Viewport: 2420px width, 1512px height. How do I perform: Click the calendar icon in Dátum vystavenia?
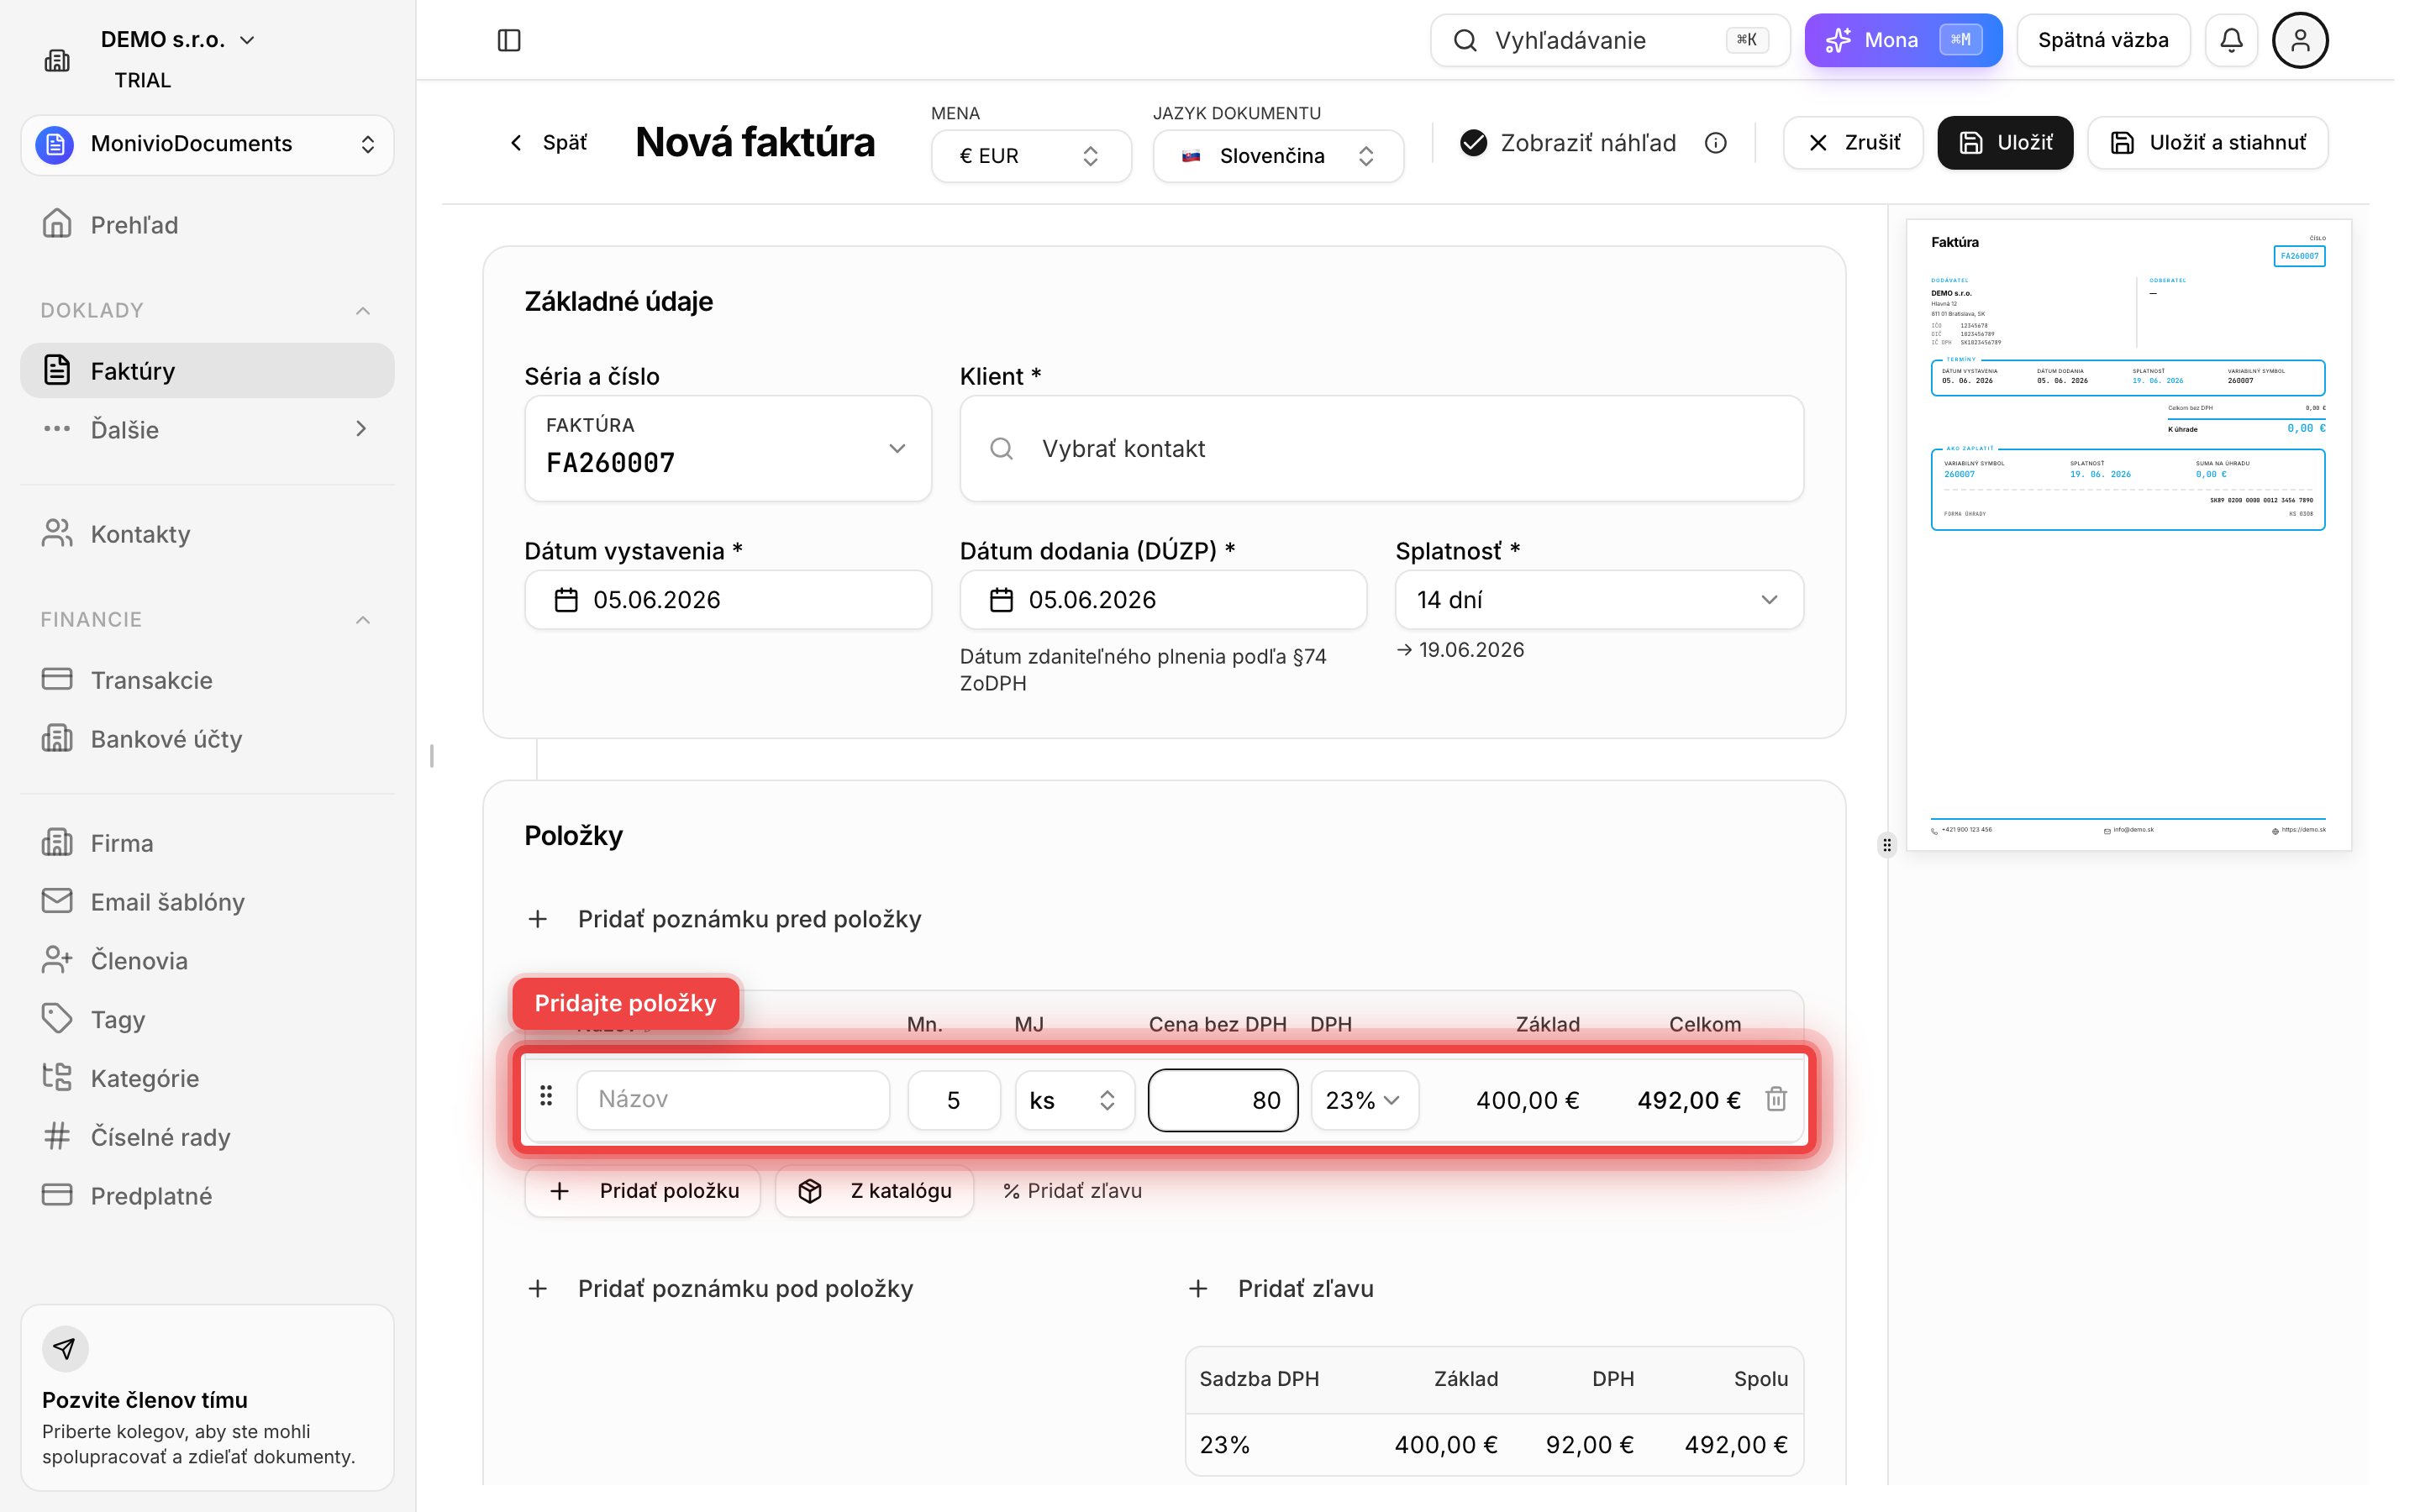[x=566, y=600]
